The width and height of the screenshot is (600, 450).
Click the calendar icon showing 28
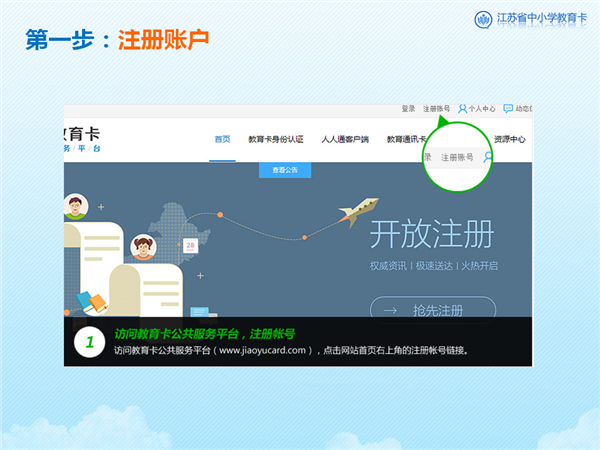pos(190,246)
